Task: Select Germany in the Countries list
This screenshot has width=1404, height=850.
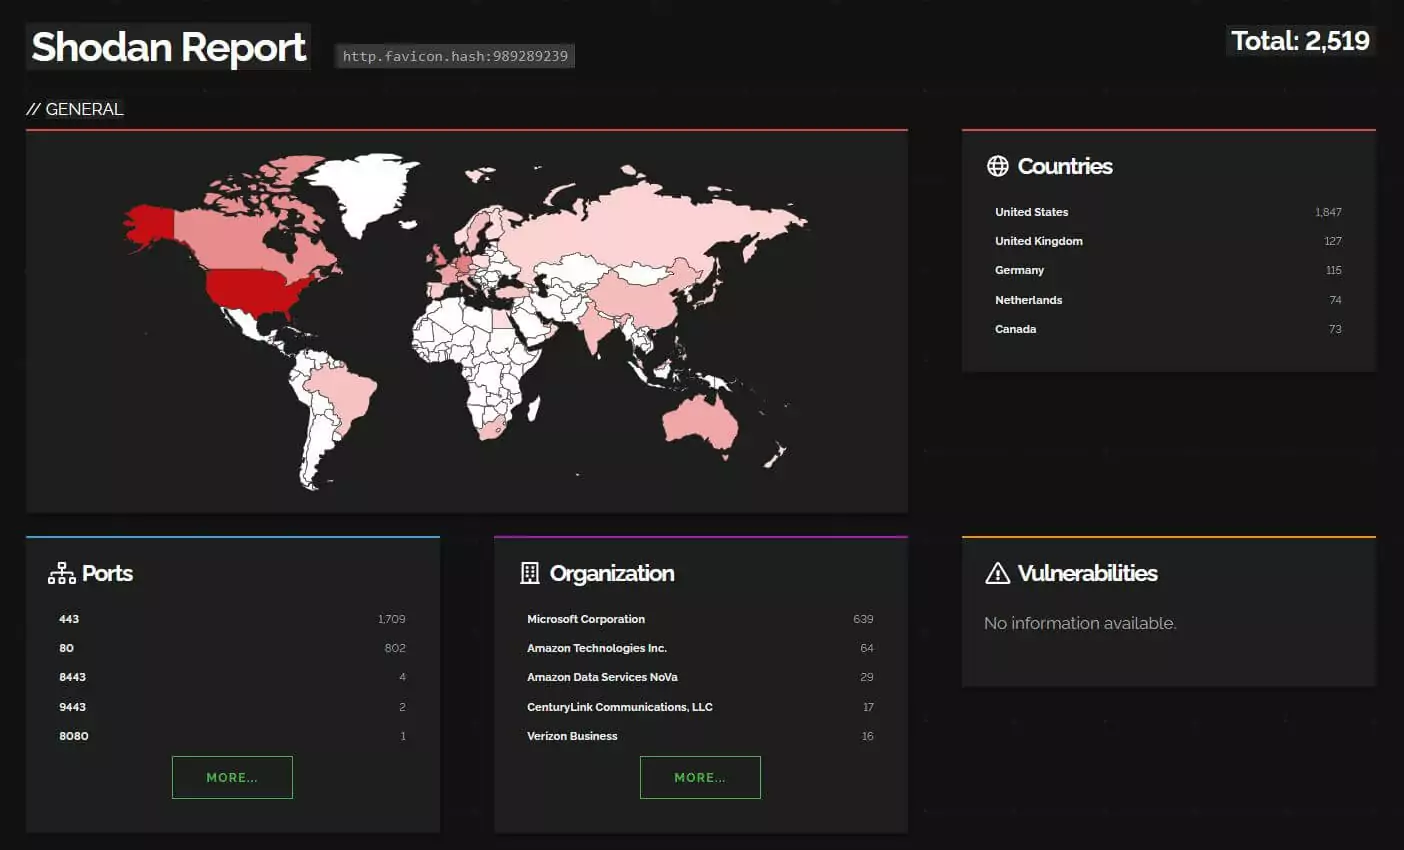Action: click(x=1019, y=270)
